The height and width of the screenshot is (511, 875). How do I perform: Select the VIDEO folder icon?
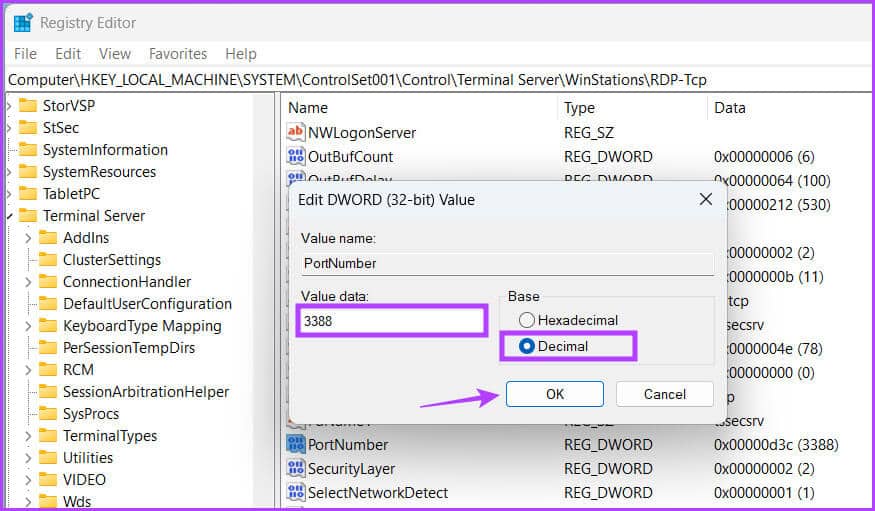pyautogui.click(x=48, y=480)
